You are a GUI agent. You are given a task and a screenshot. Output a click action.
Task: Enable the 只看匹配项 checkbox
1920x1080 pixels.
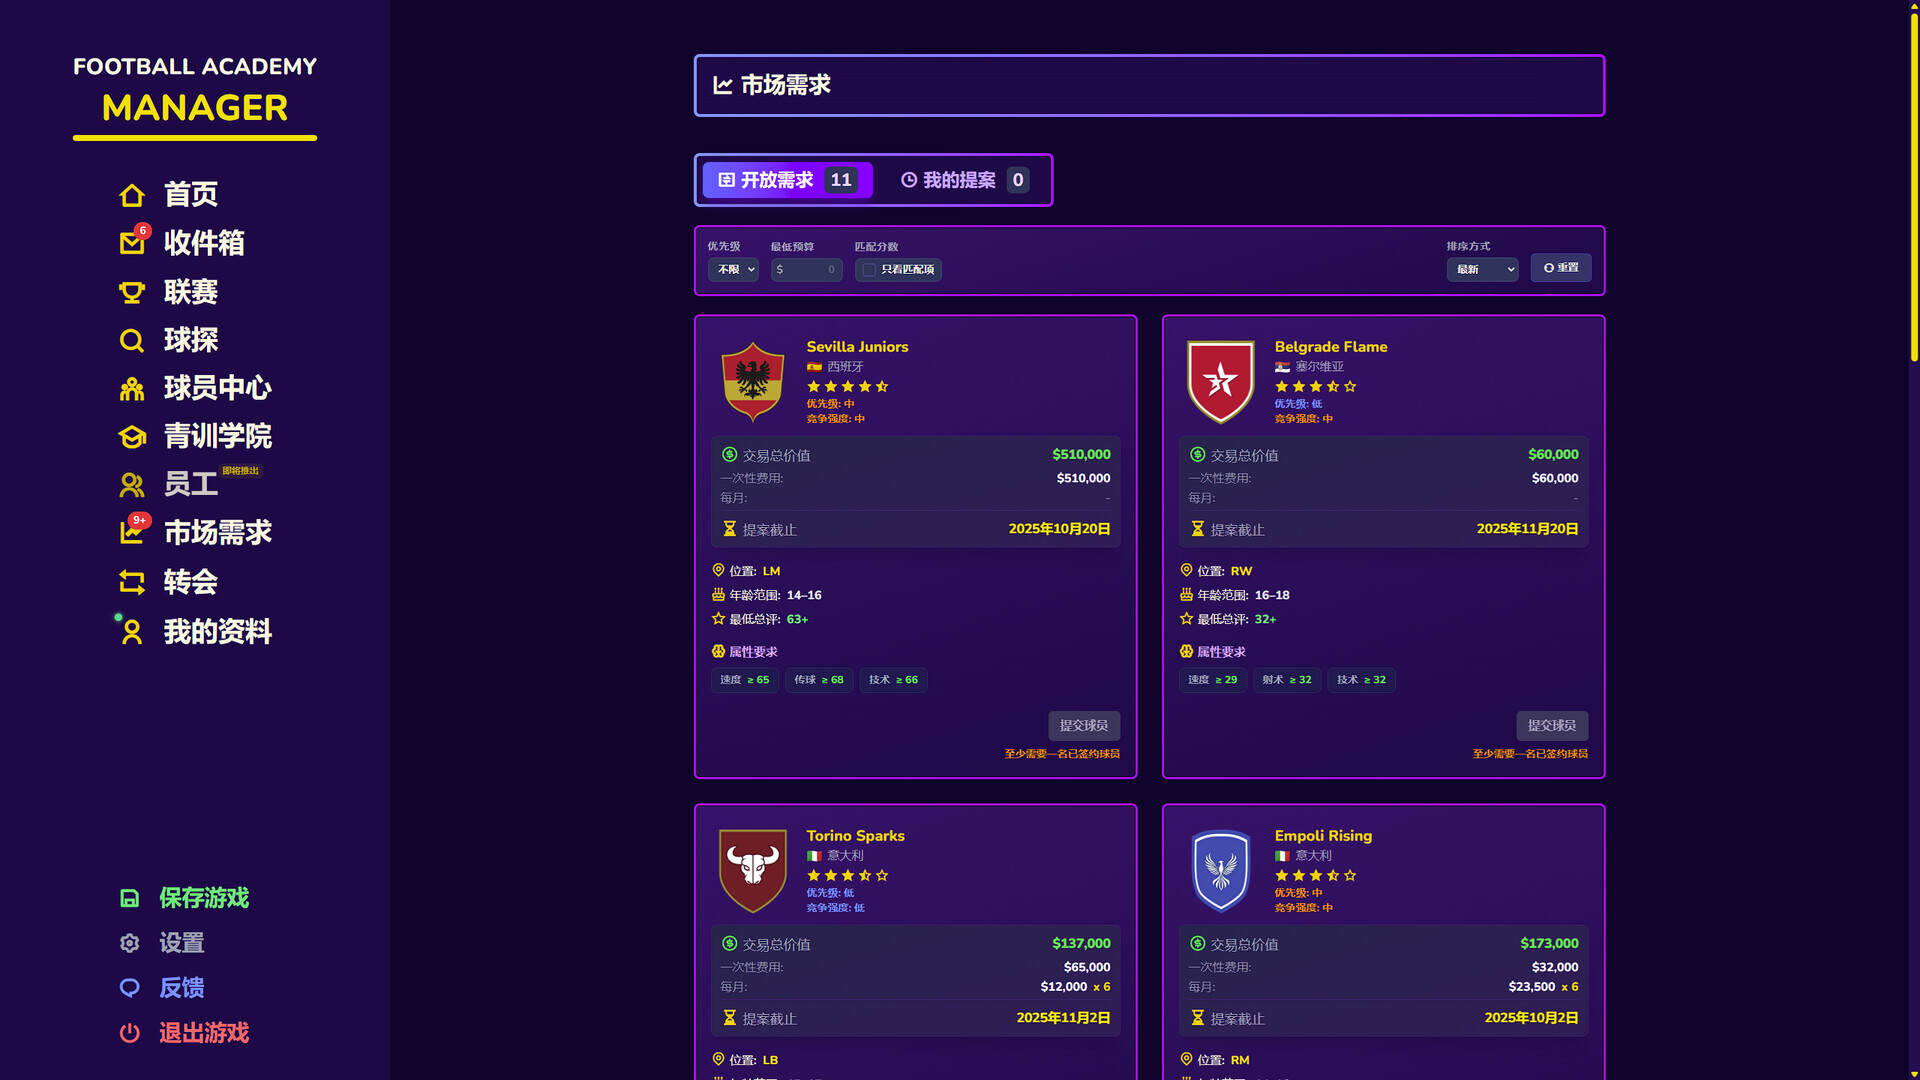(868, 270)
